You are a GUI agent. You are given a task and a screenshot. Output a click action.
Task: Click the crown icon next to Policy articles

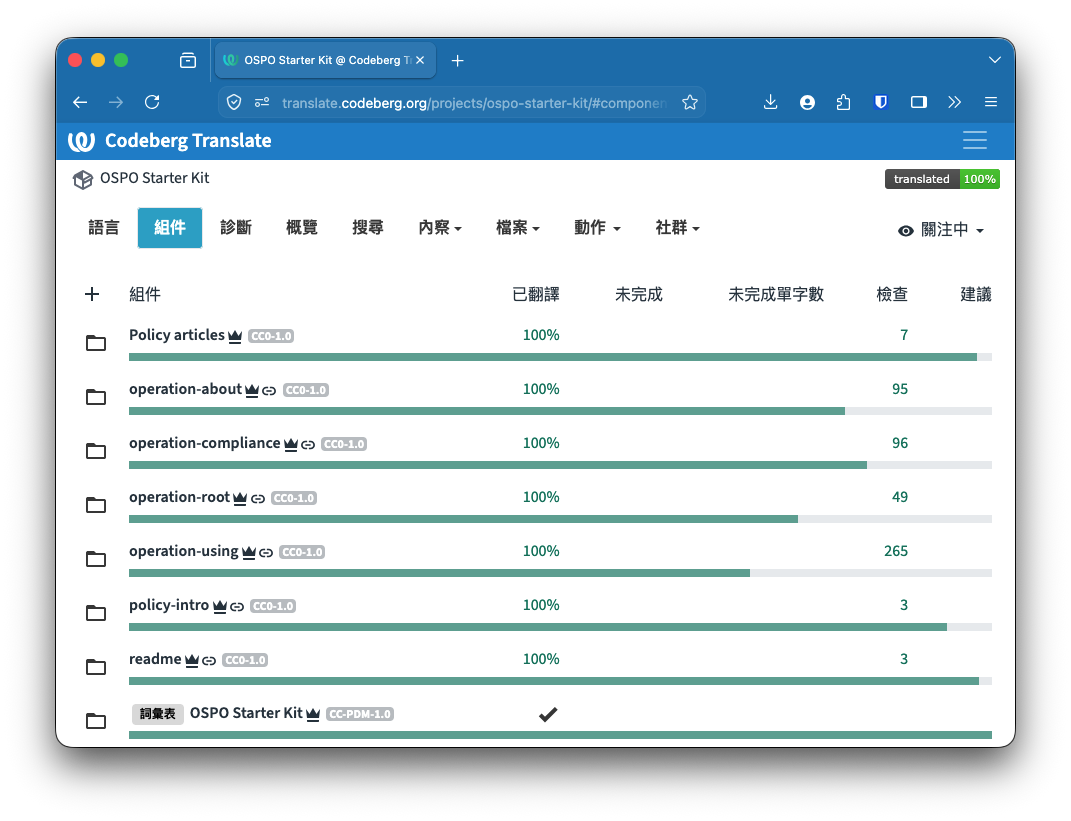(235, 336)
